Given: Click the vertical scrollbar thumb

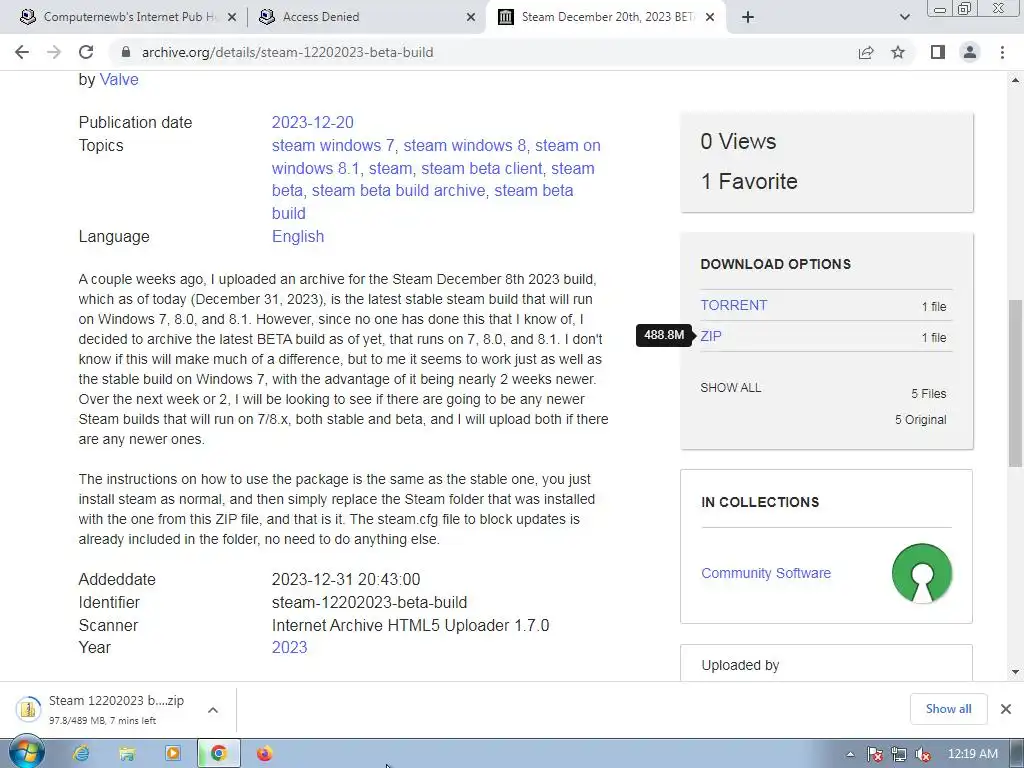Looking at the screenshot, I should (x=1015, y=383).
